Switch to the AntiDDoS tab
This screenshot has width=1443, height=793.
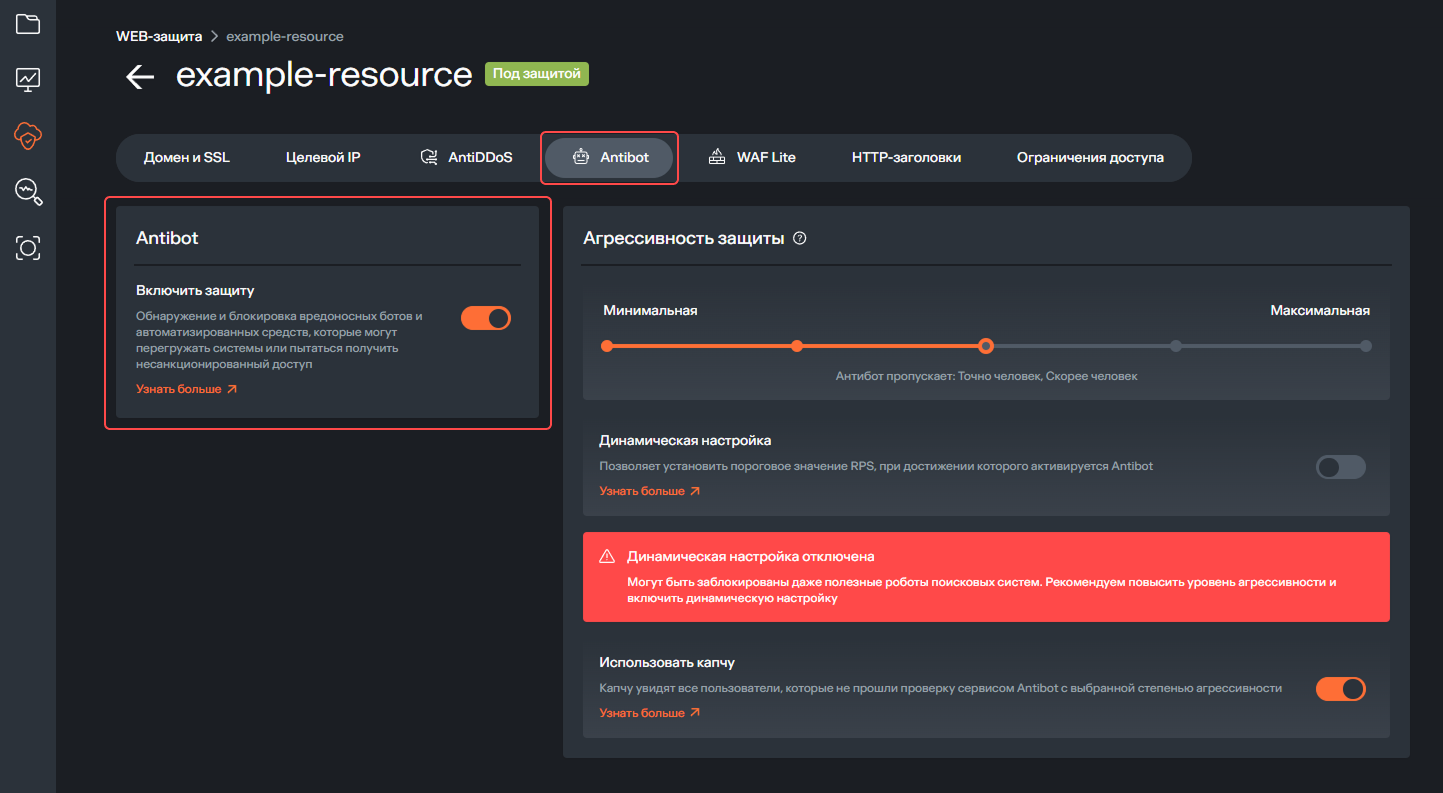pos(466,158)
